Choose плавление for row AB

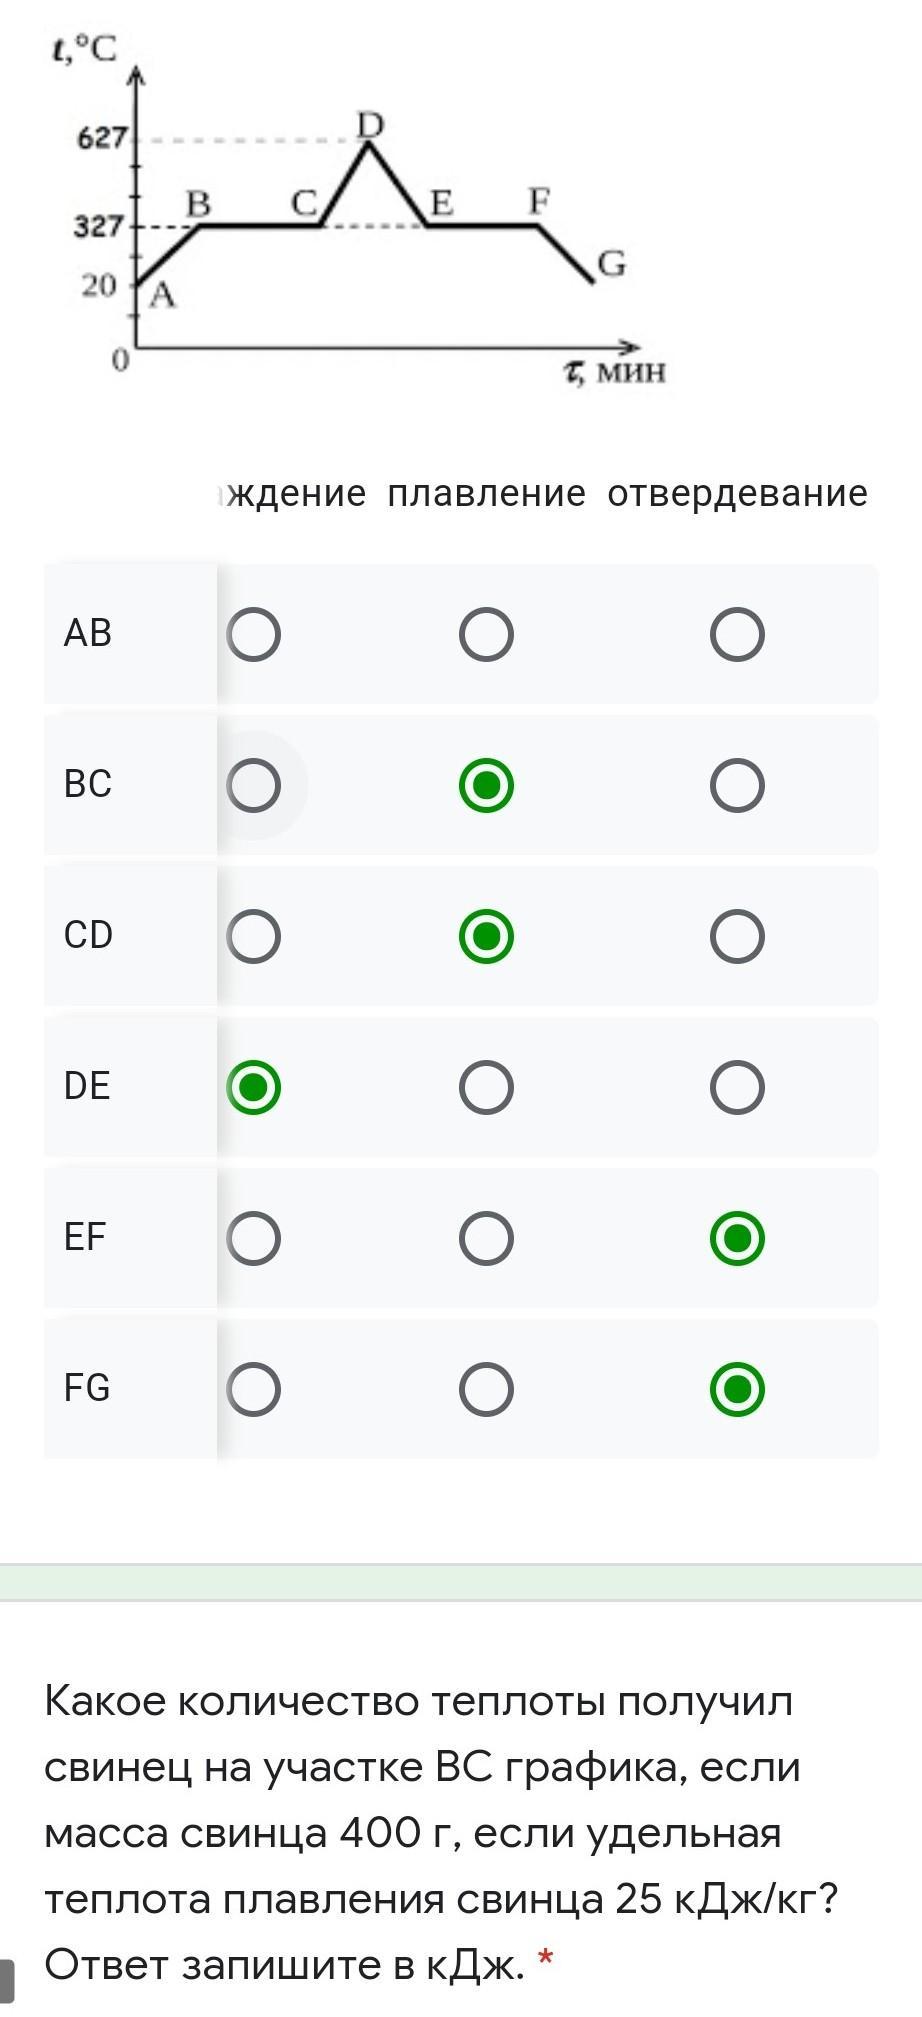[x=486, y=634]
